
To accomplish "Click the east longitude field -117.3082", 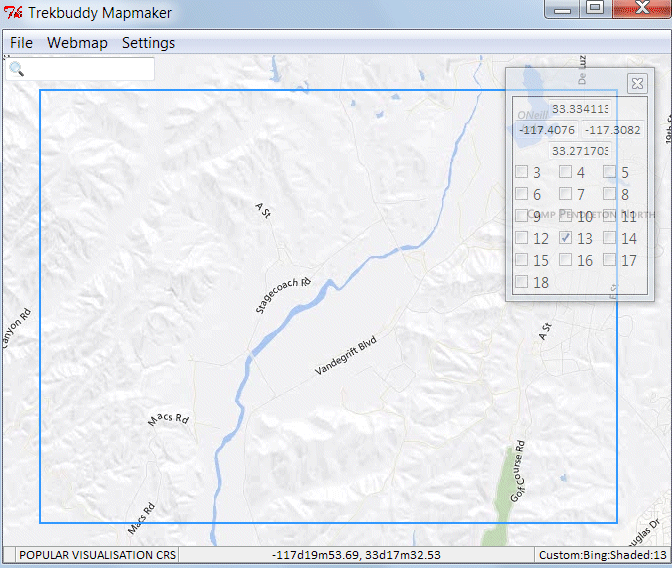I will coord(613,130).
